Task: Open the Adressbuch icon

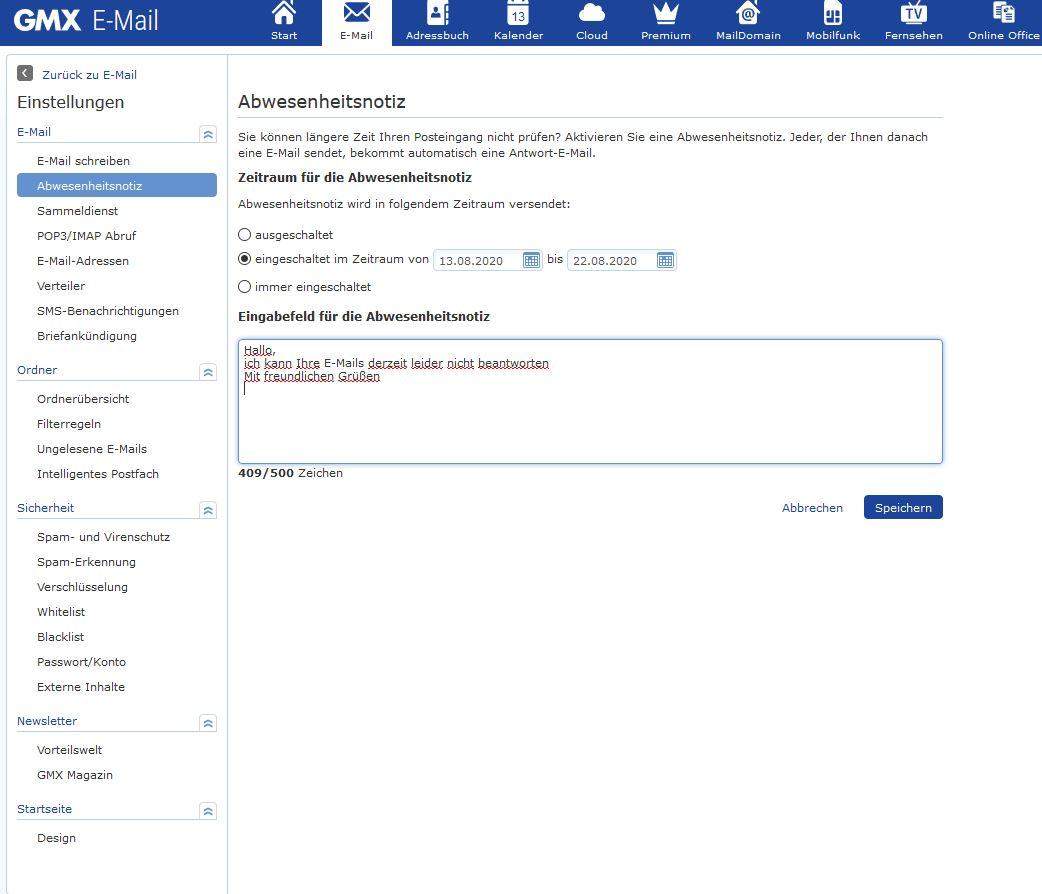Action: point(436,18)
